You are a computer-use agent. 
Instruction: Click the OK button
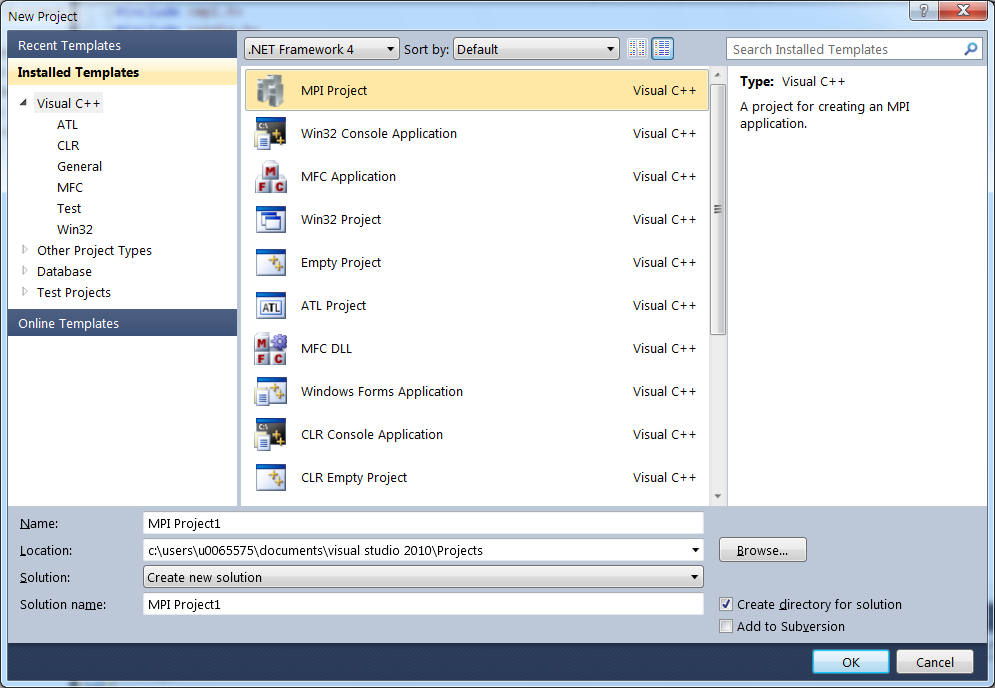click(x=850, y=662)
